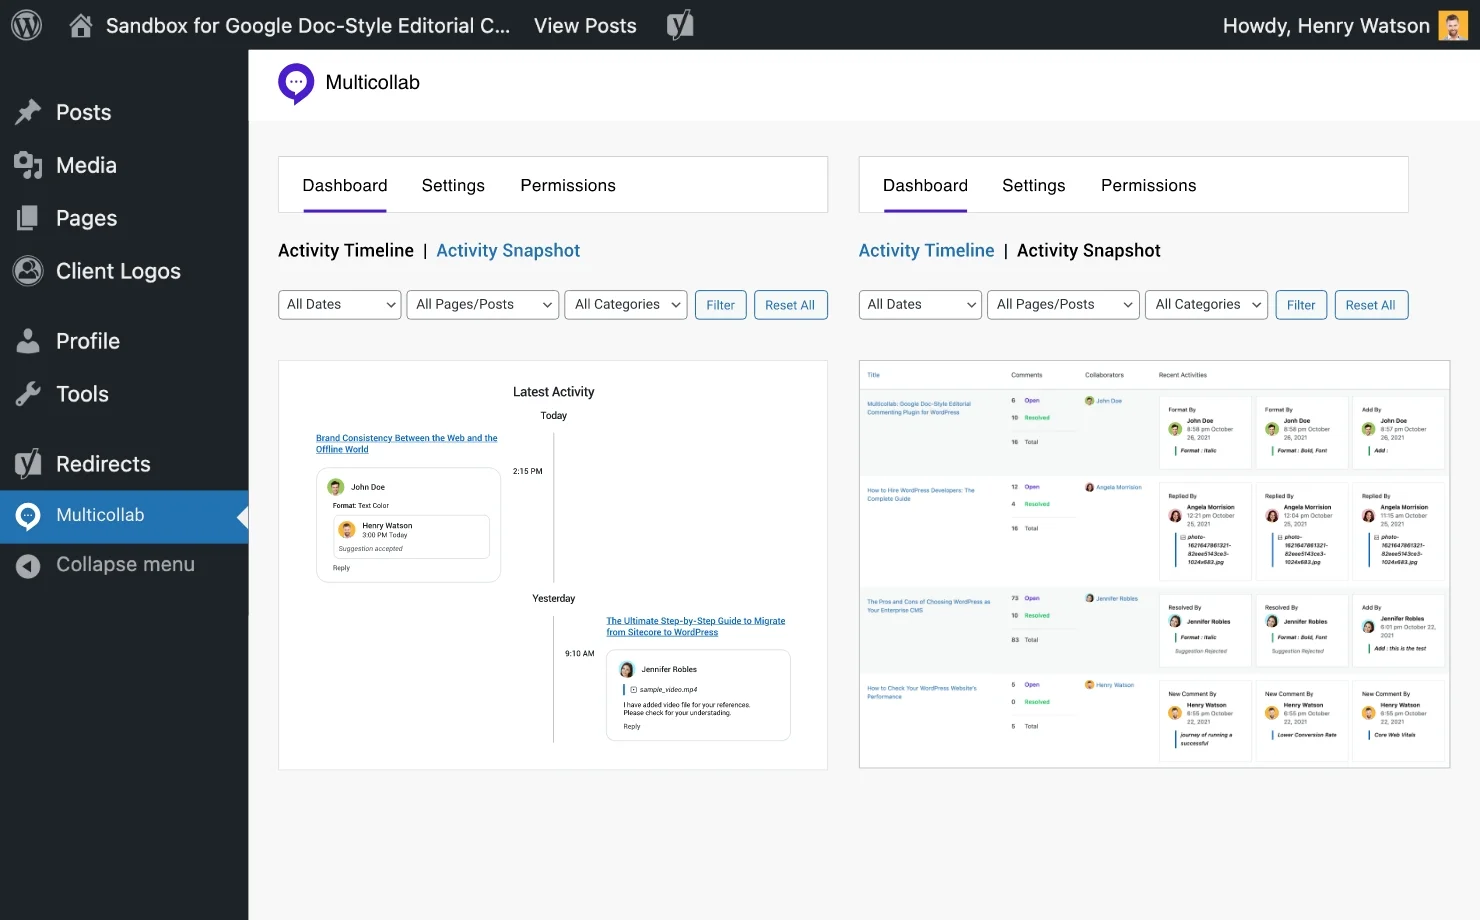Image resolution: width=1480 pixels, height=920 pixels.
Task: Open the WordPress logo menu in the admin bar
Action: pos(26,25)
